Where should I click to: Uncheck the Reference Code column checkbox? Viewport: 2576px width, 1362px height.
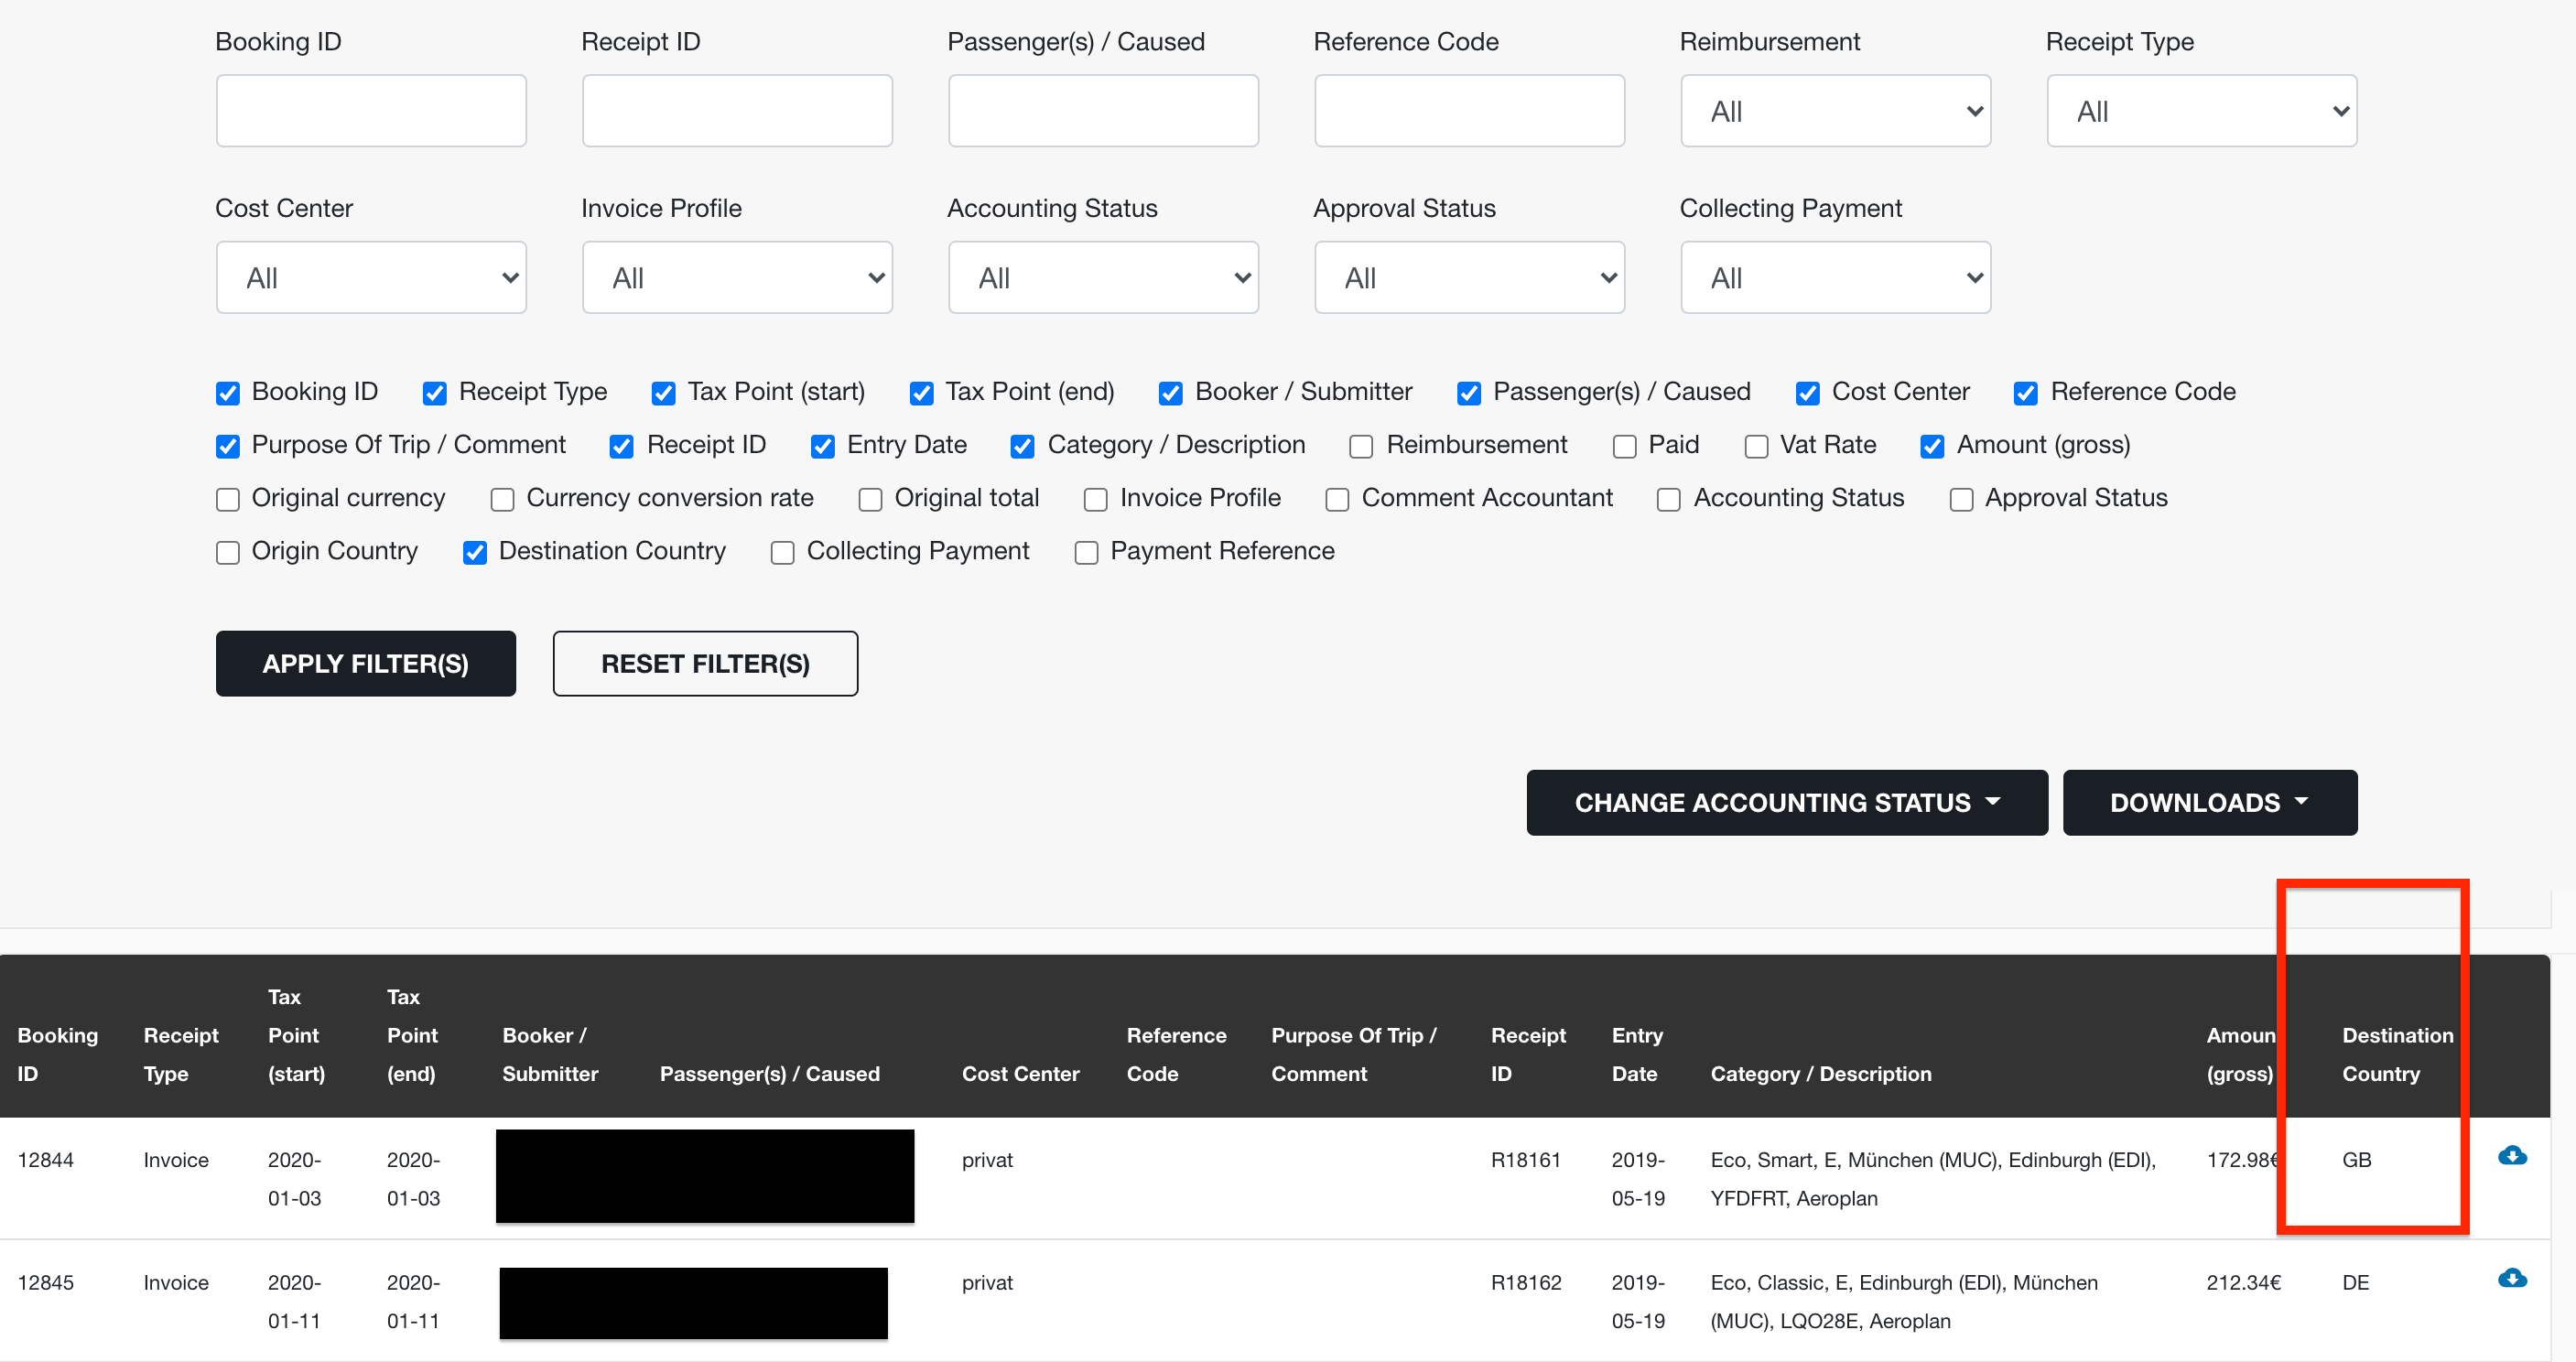[x=2026, y=393]
